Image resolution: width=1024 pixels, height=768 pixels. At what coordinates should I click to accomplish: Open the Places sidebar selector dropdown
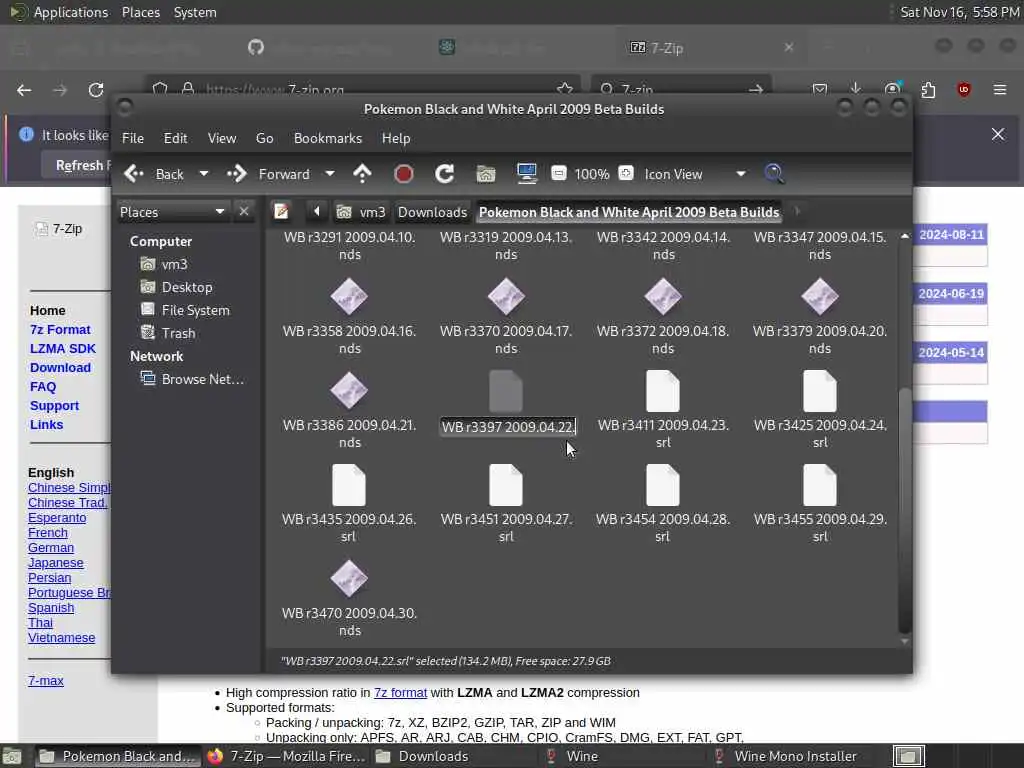click(173, 212)
